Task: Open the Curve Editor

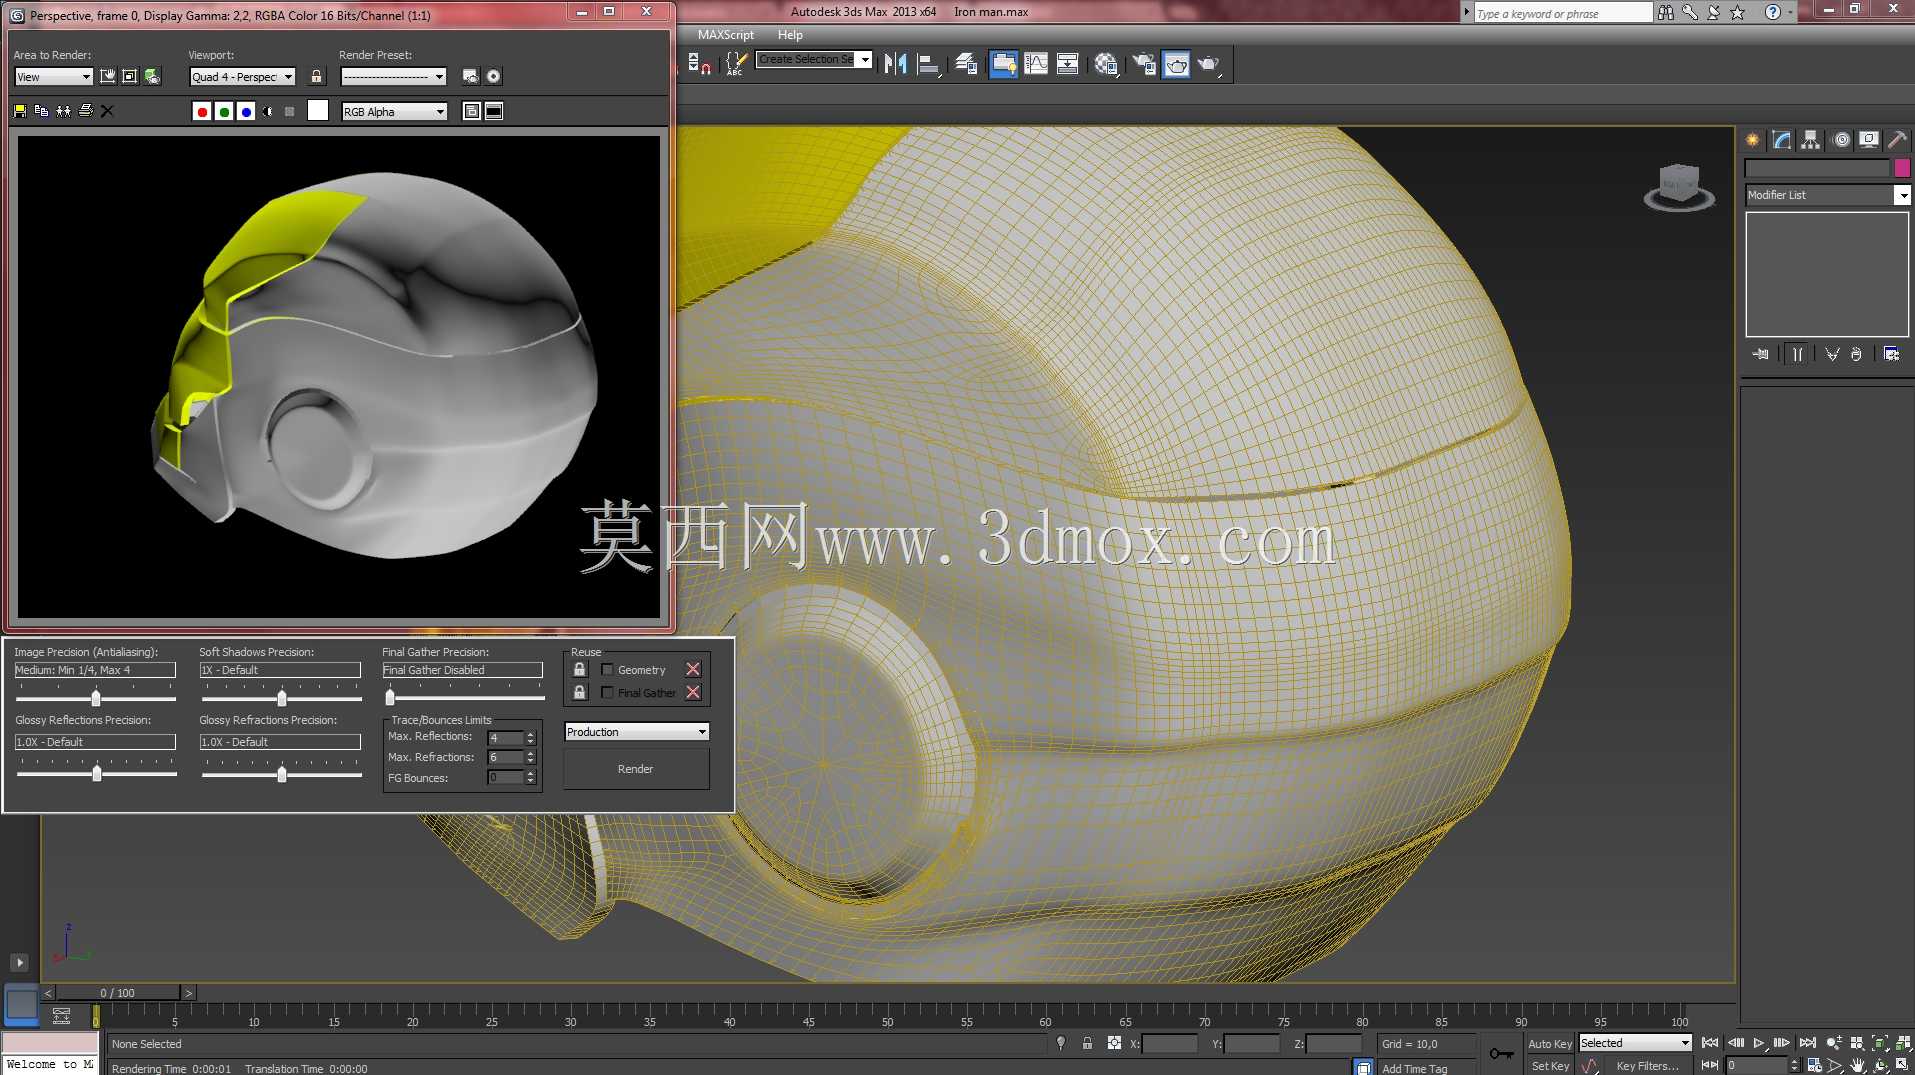Action: click(x=1036, y=64)
